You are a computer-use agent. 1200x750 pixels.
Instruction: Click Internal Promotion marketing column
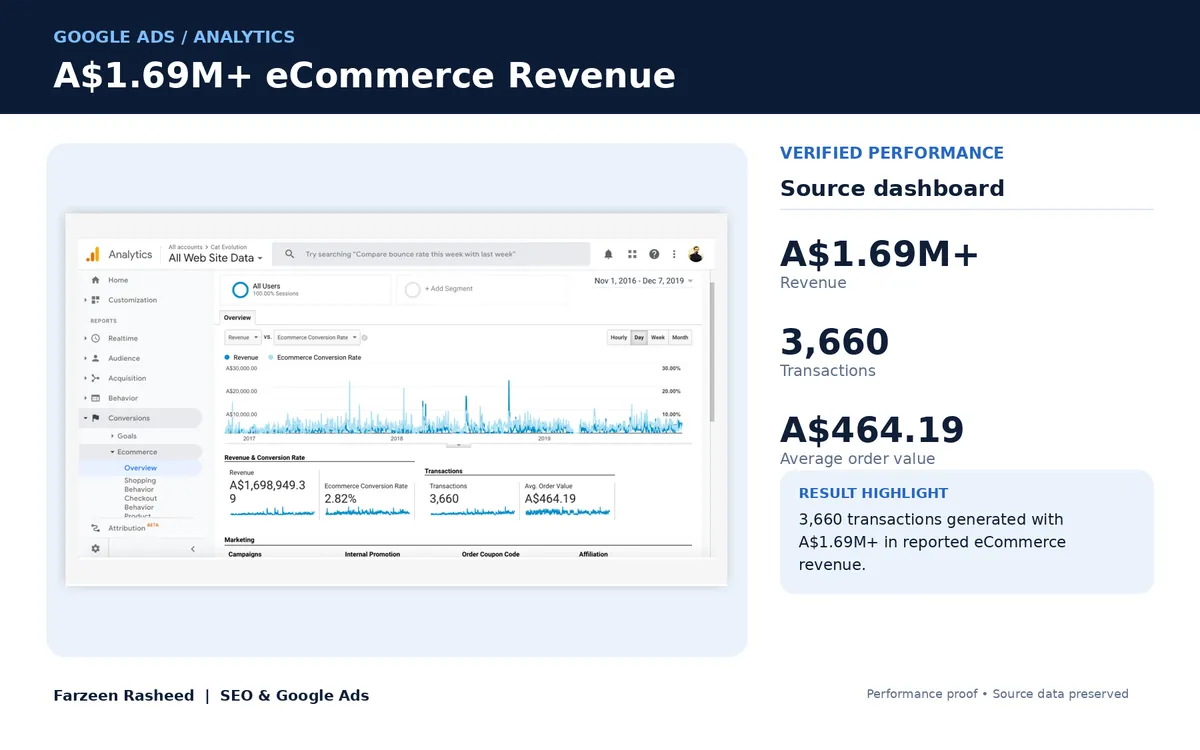(372, 554)
